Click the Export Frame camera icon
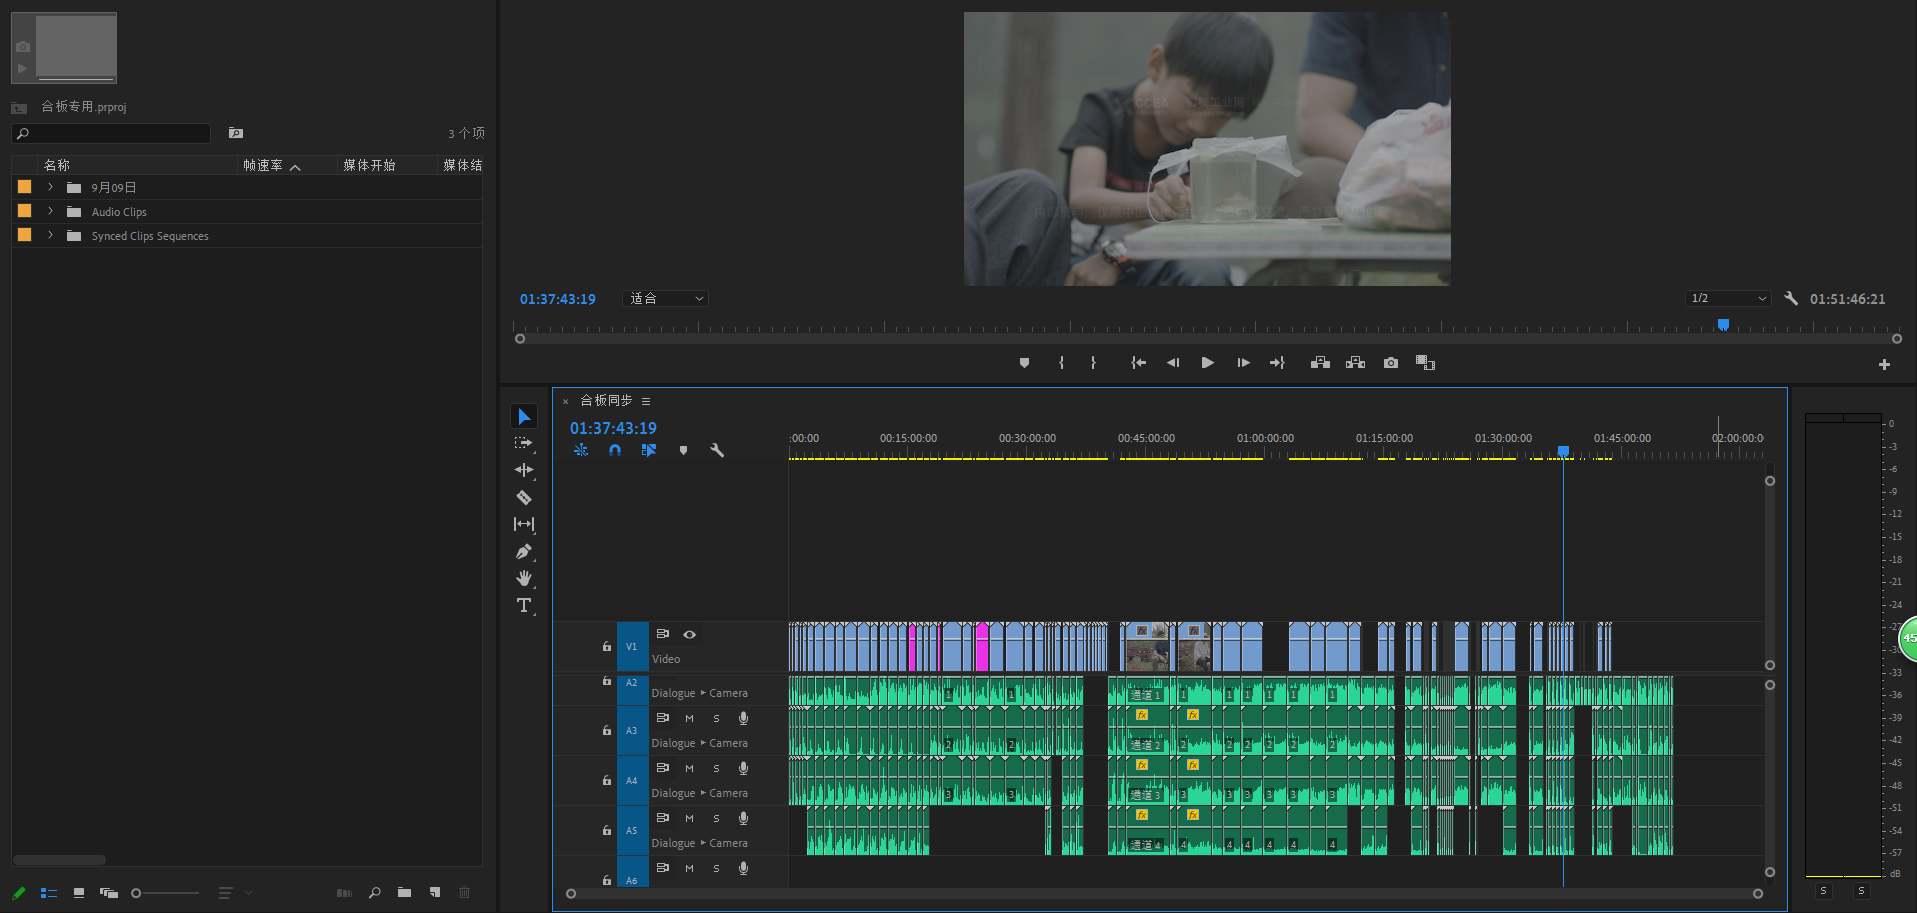Viewport: 1917px width, 913px height. point(1391,363)
